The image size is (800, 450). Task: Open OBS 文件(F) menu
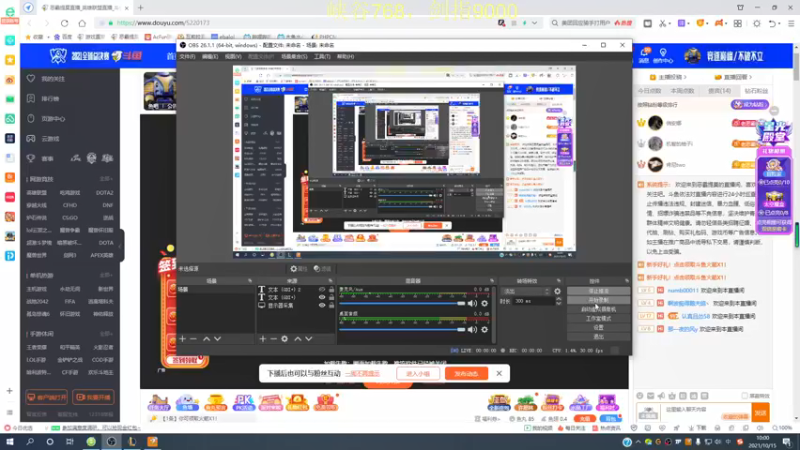[x=187, y=57]
